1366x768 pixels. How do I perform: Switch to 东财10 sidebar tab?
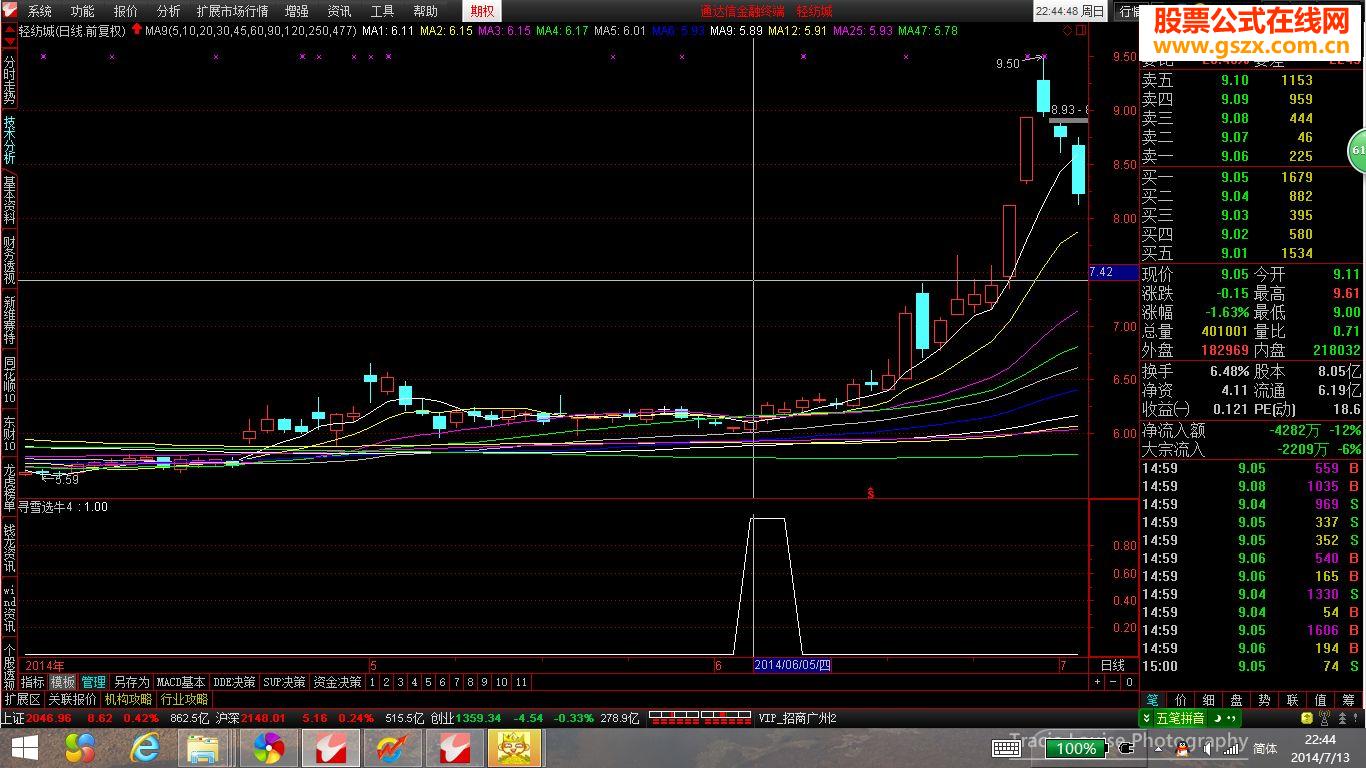point(9,433)
